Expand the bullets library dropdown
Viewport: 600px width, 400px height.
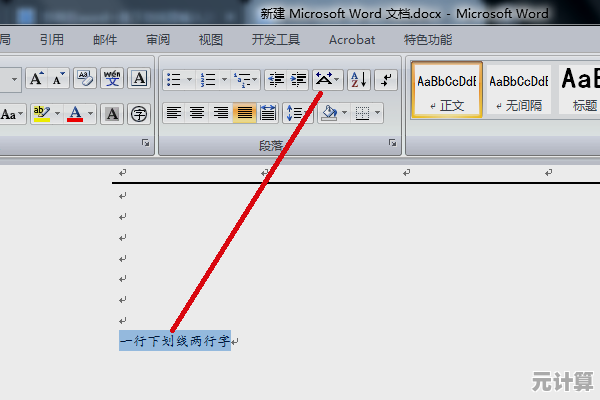point(189,80)
